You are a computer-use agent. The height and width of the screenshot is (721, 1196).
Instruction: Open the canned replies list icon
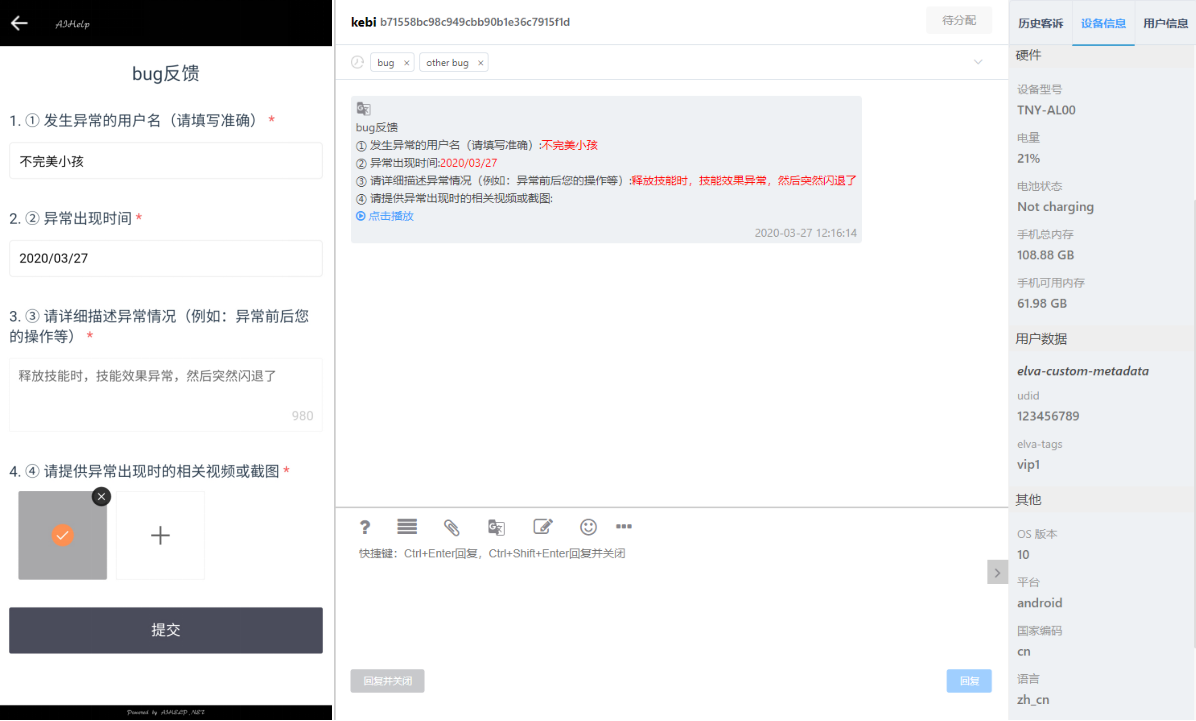click(x=407, y=526)
